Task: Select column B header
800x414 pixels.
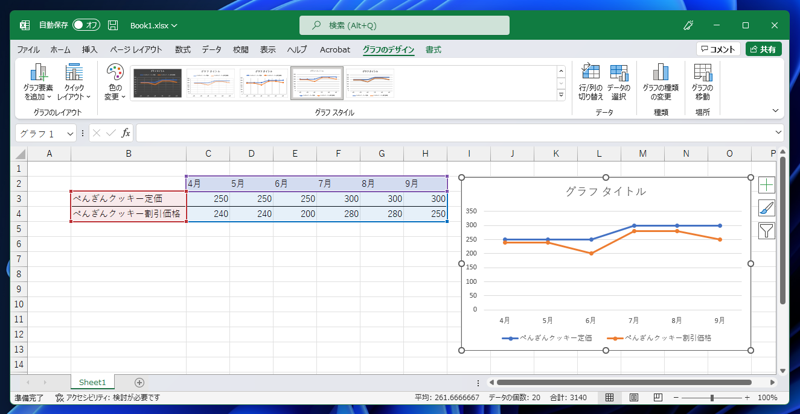Action: [129, 154]
